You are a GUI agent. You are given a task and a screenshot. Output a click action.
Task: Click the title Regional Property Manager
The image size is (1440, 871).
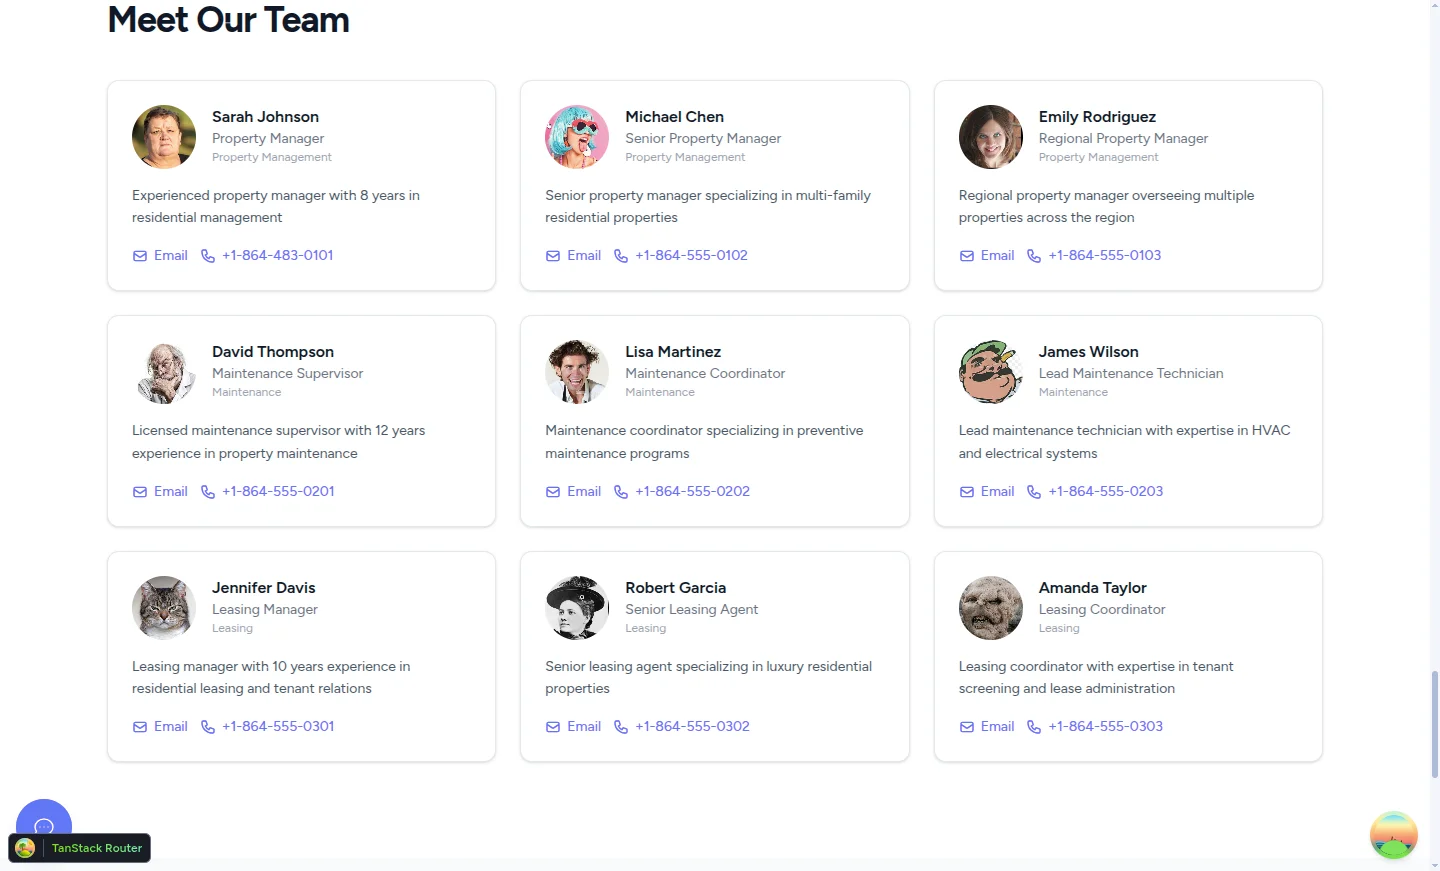point(1123,139)
